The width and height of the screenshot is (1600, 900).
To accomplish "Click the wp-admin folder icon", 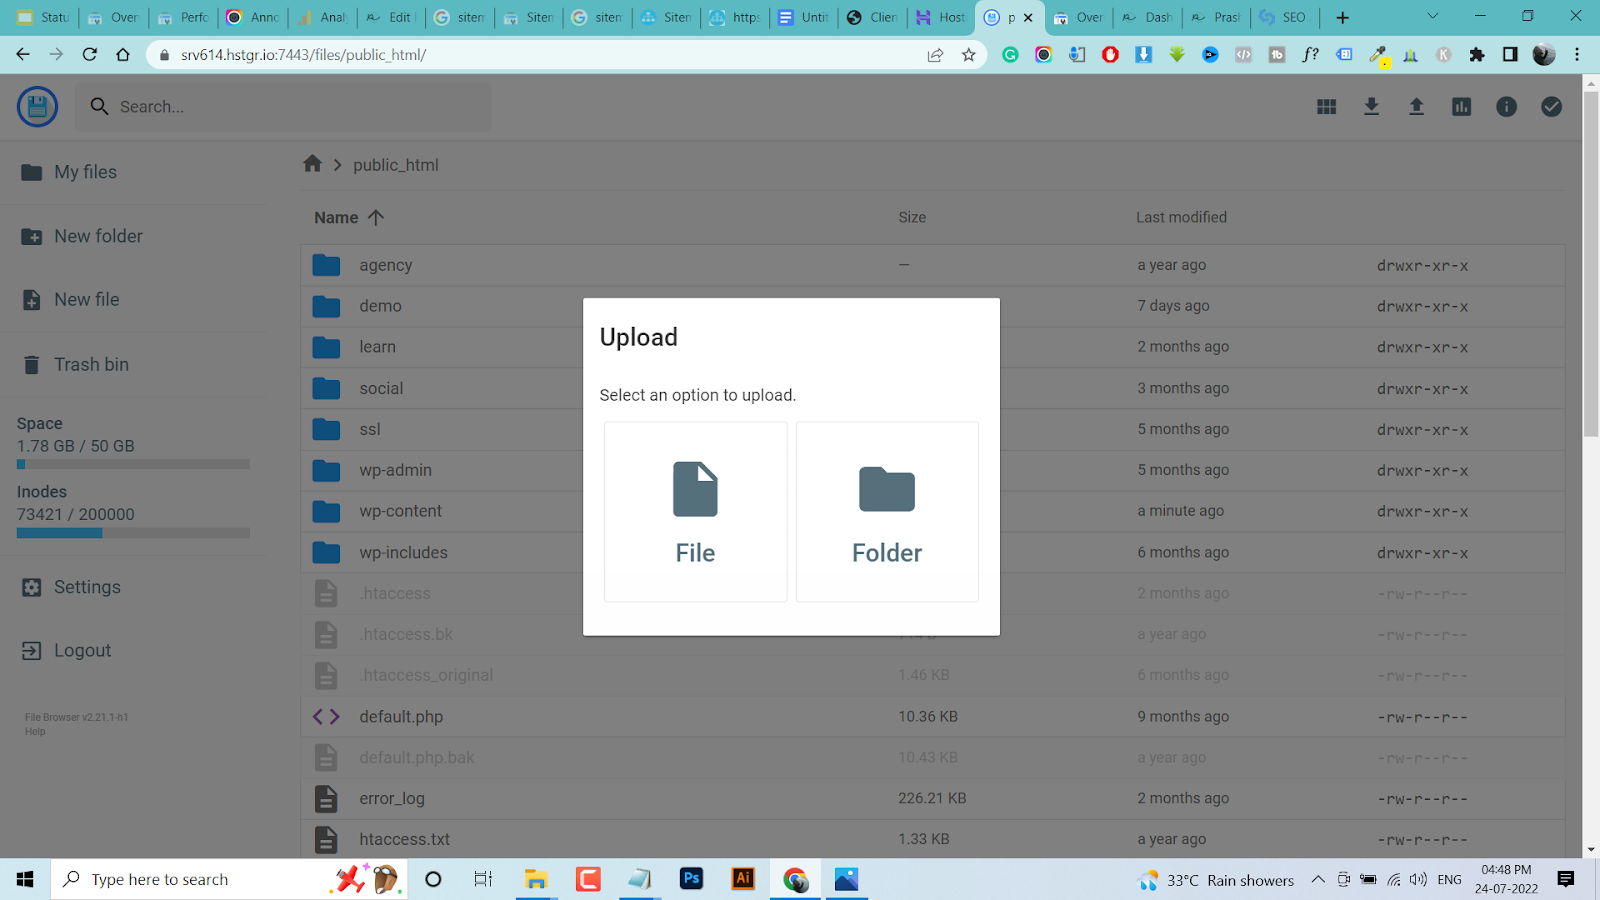I will point(326,470).
